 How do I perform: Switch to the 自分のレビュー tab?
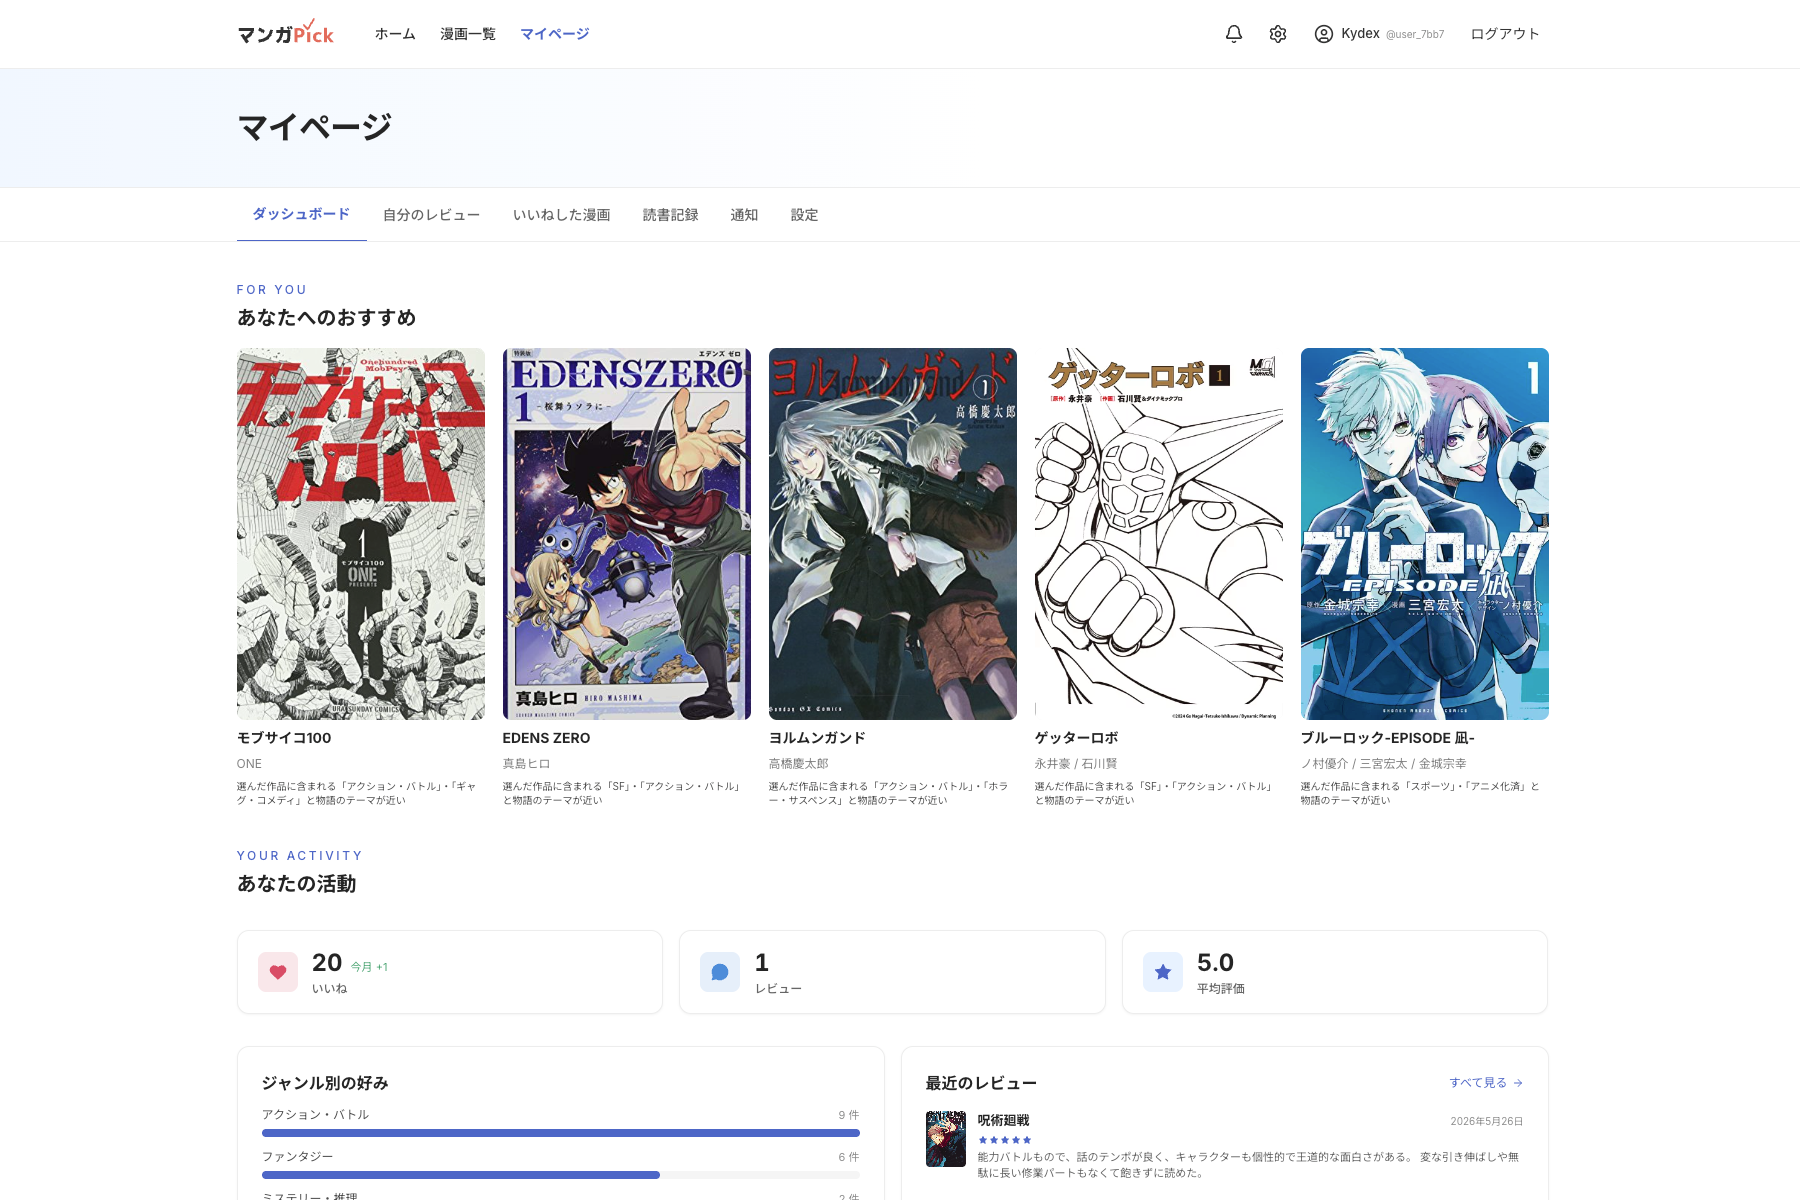pyautogui.click(x=431, y=215)
